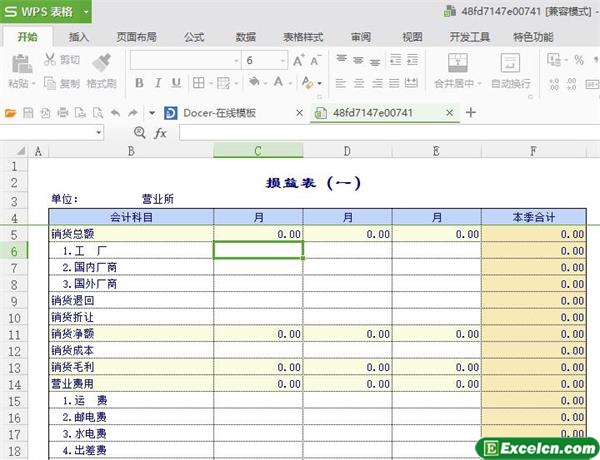This screenshot has height=460, width=600.
Task: Click the increase indent icon
Action: click(412, 60)
